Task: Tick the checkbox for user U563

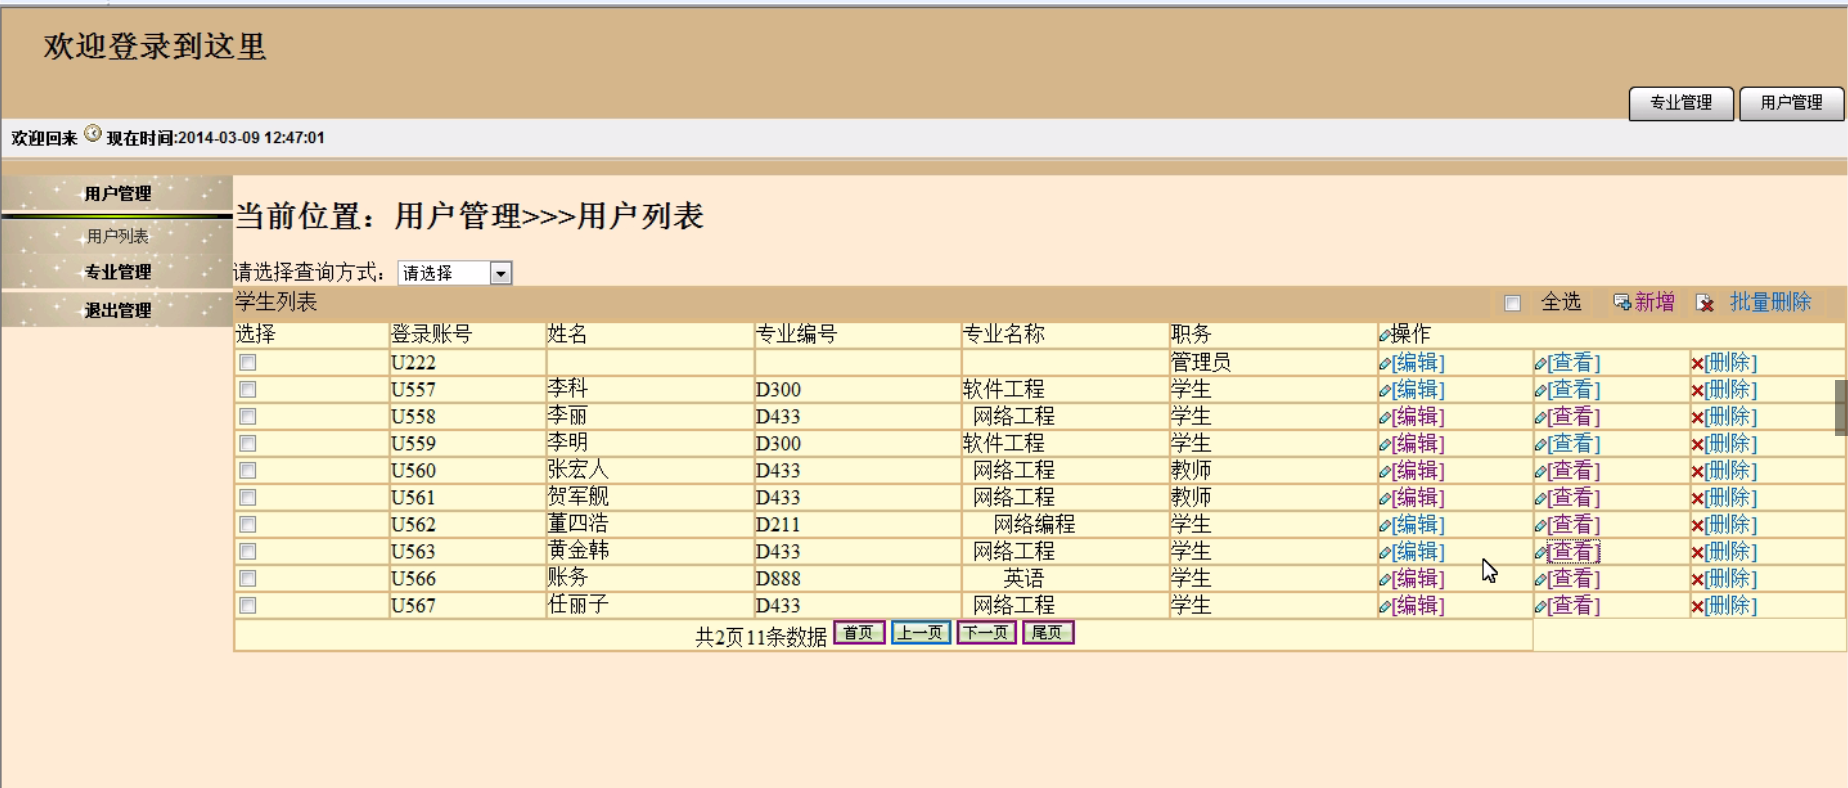Action: (x=248, y=551)
